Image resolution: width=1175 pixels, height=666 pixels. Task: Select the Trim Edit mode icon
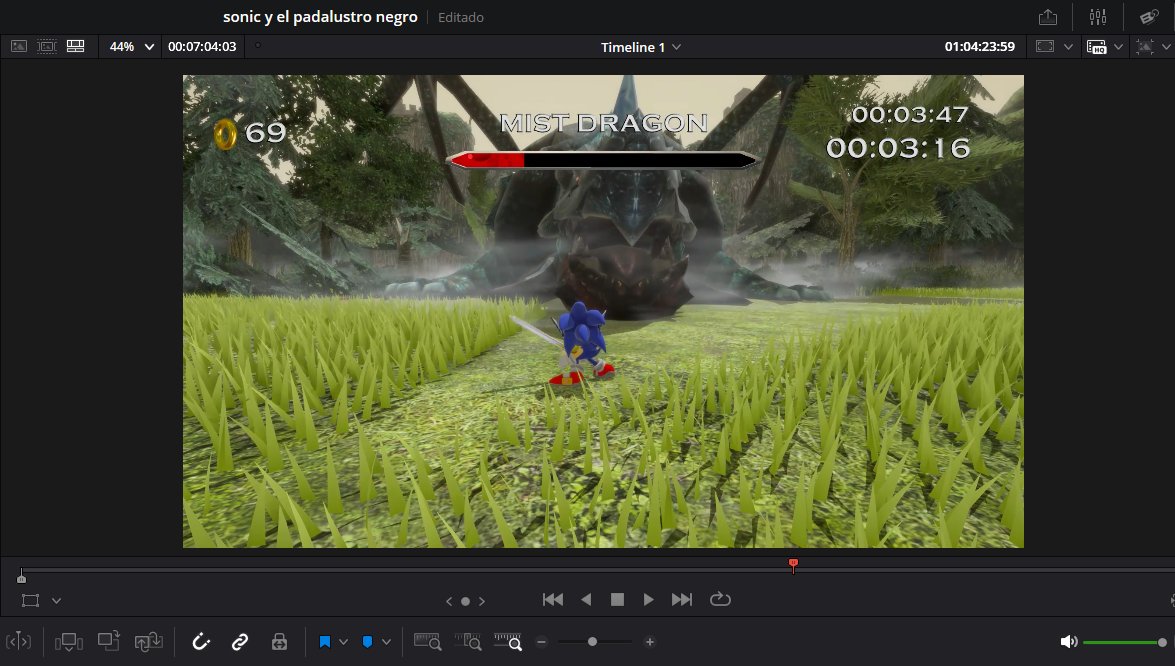click(19, 641)
